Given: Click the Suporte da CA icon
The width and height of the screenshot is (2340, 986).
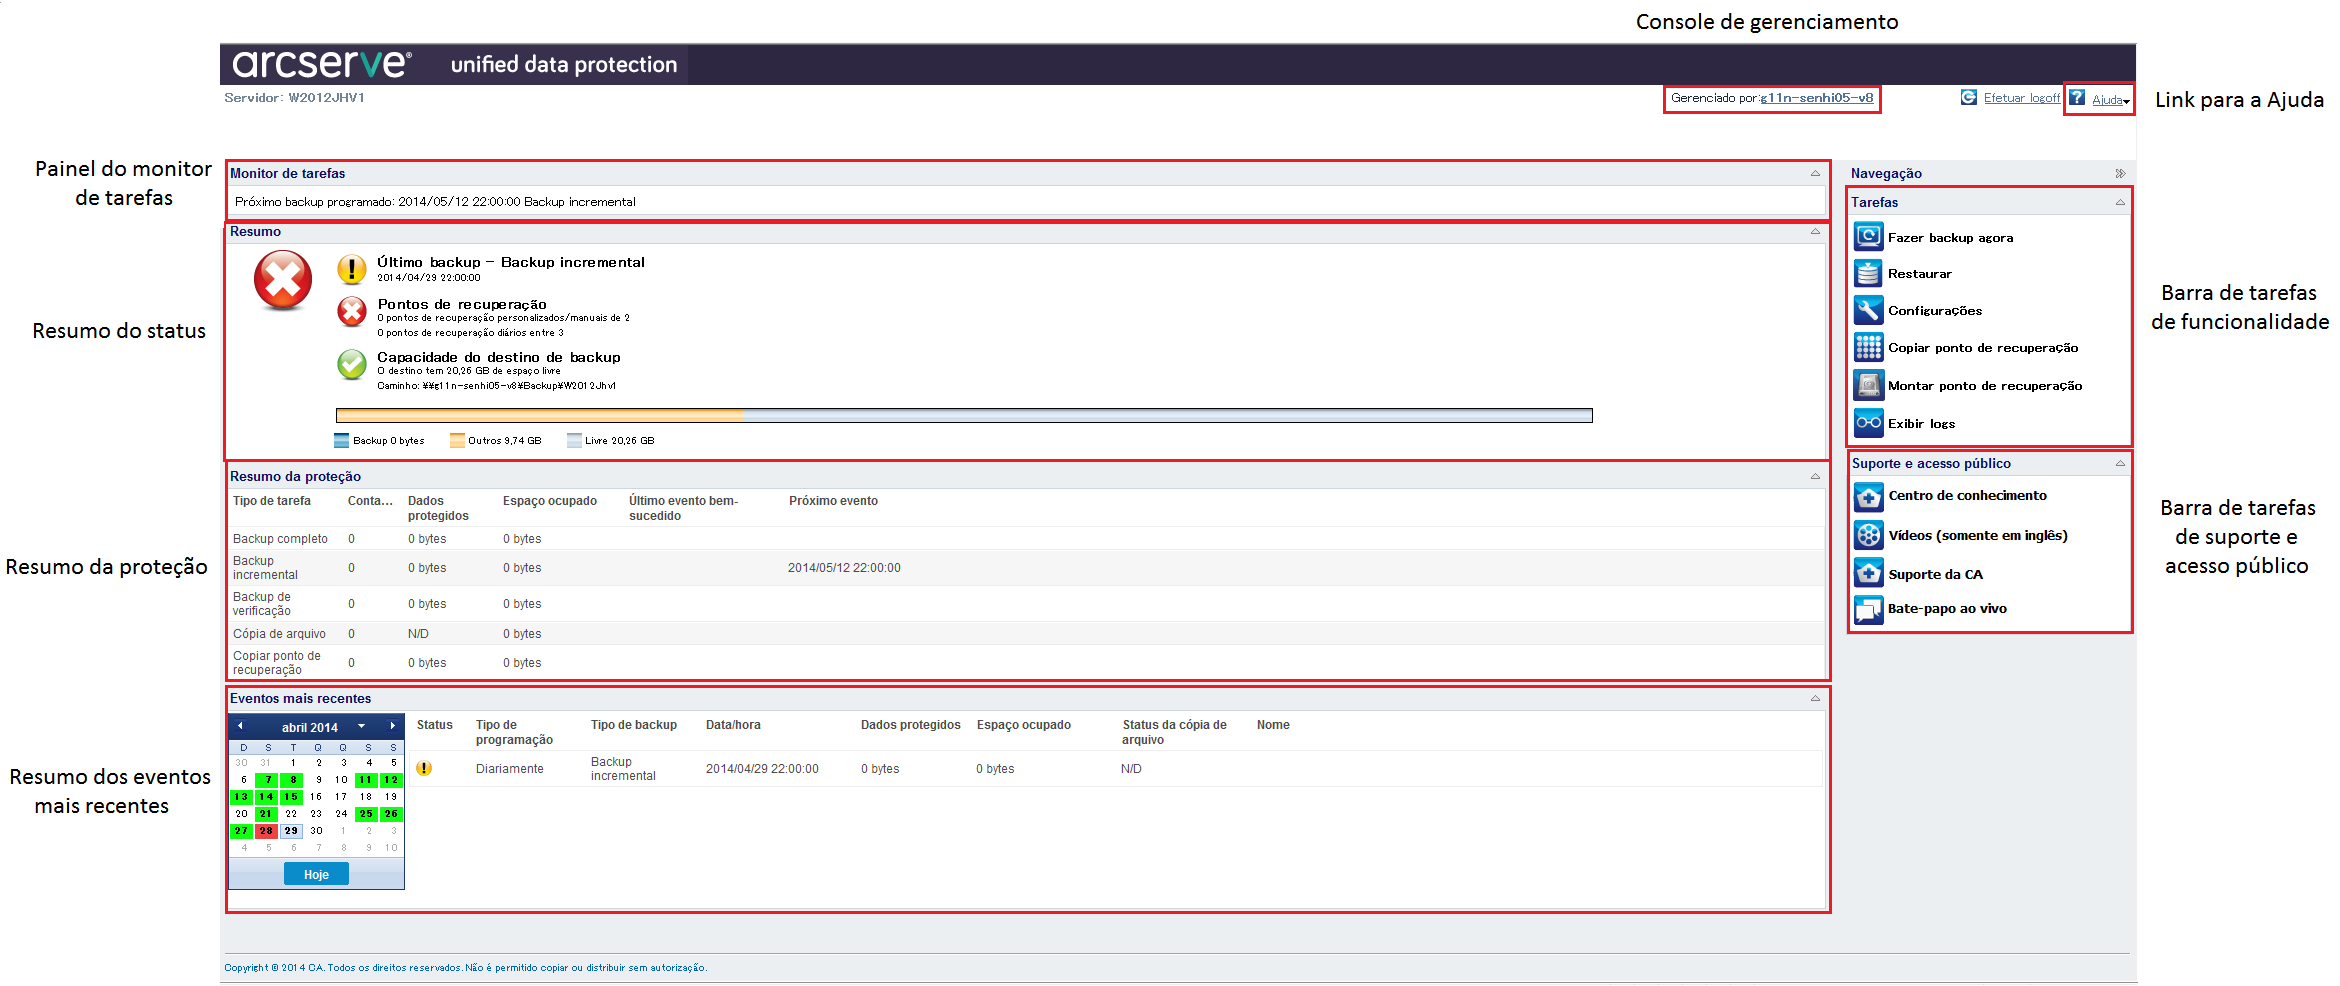Looking at the screenshot, I should click(x=1868, y=573).
